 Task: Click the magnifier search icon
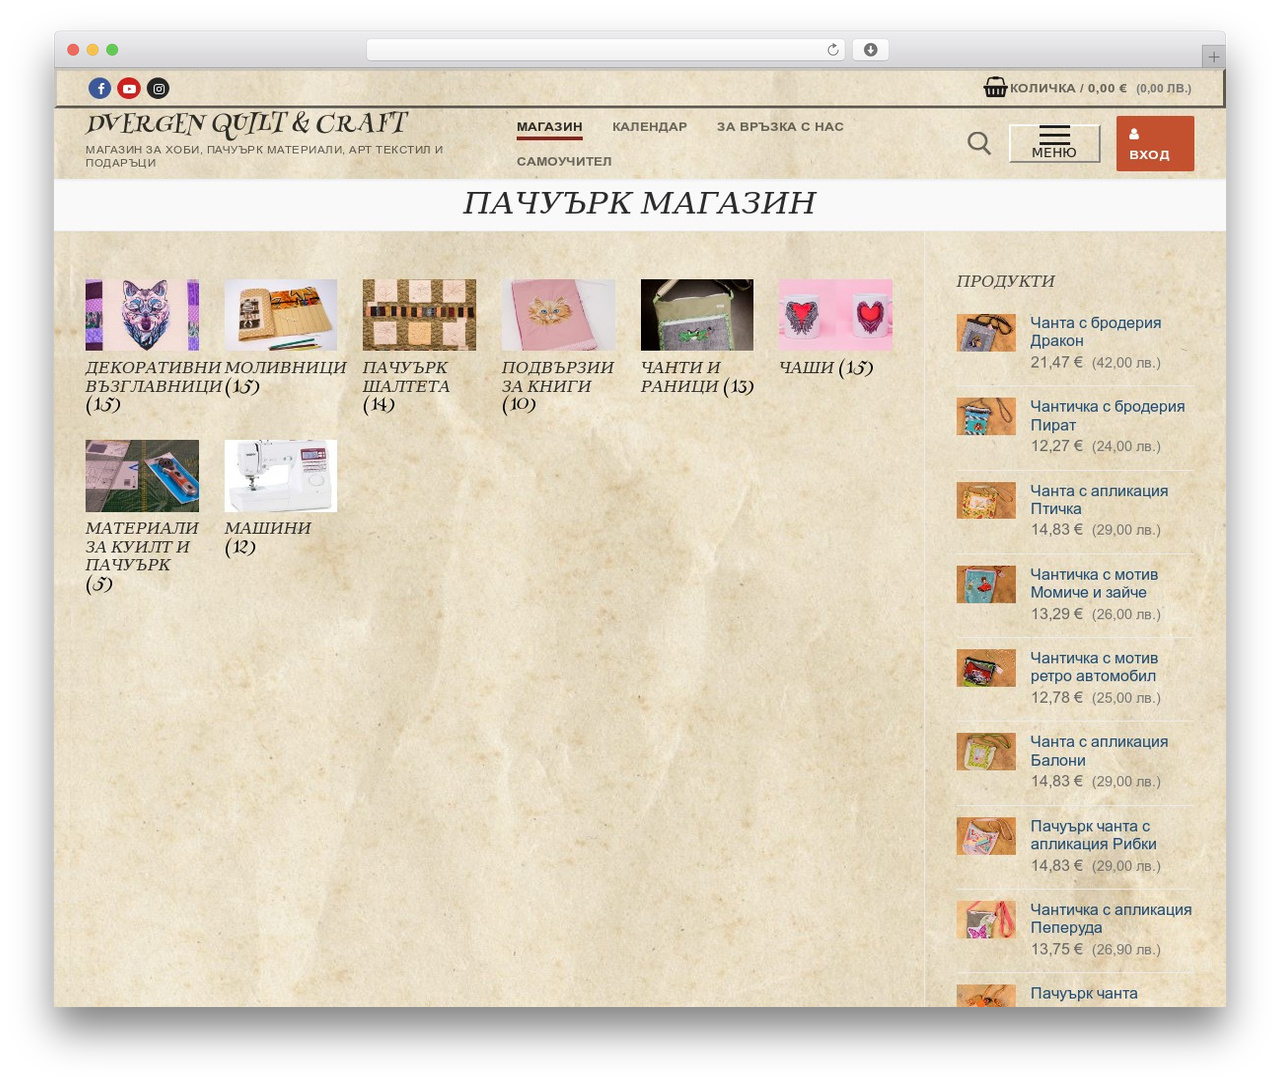tap(979, 143)
